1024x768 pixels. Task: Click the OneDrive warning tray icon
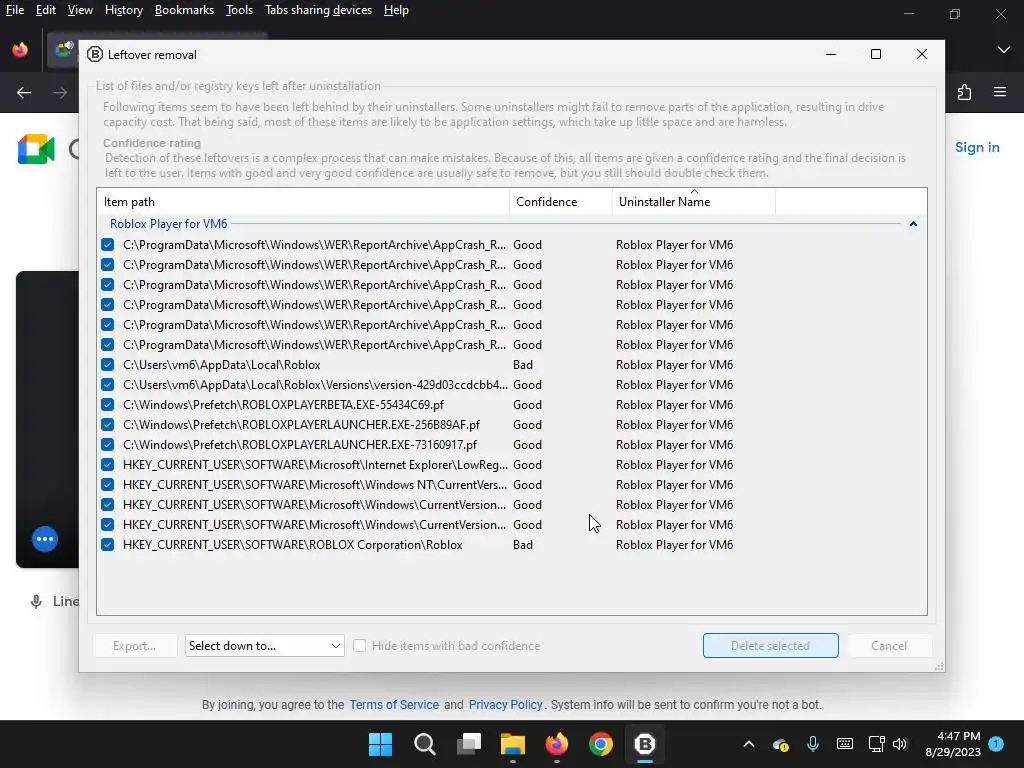[x=780, y=744]
